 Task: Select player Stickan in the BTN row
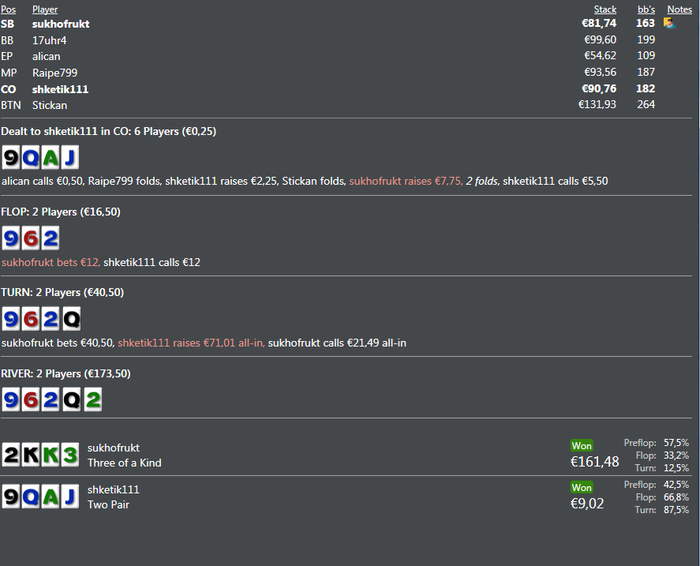coord(50,104)
